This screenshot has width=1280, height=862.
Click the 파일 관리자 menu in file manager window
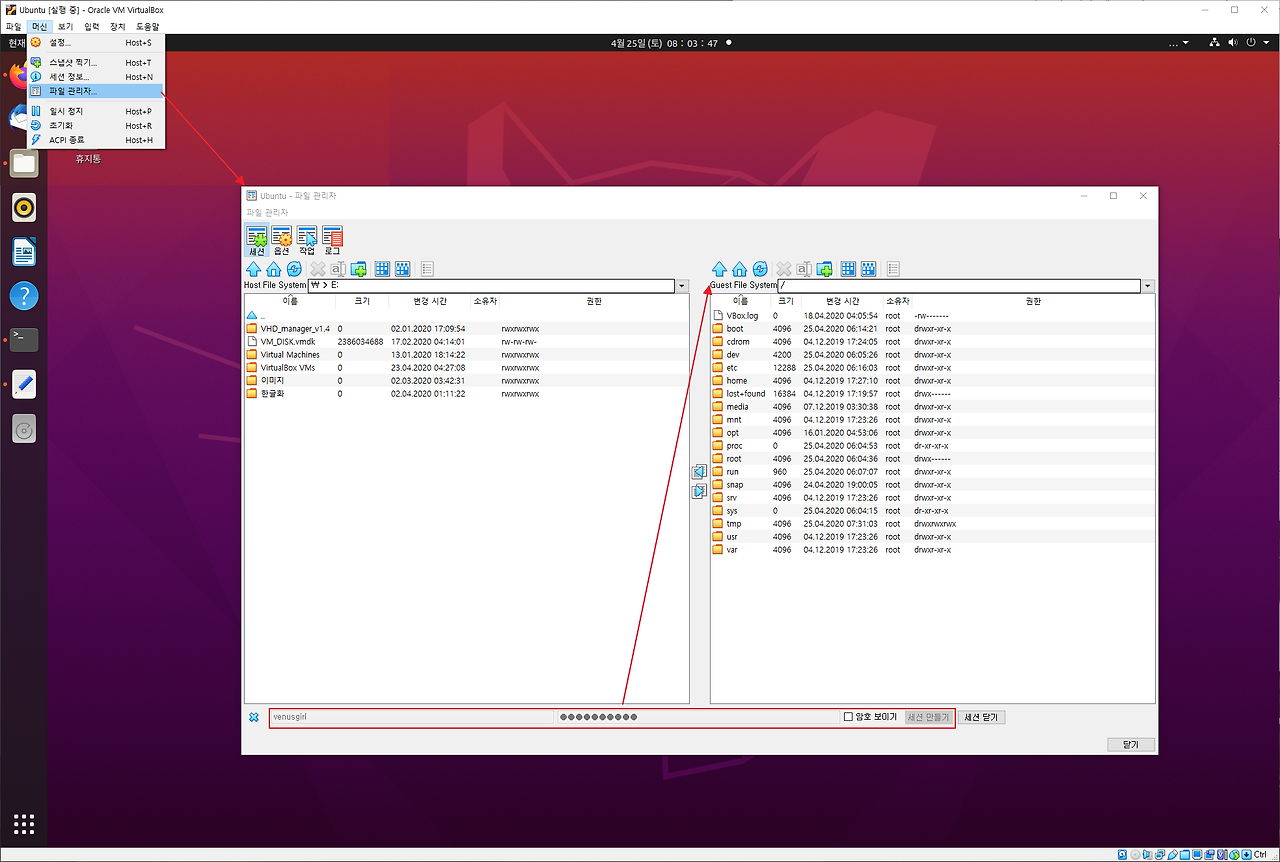[268, 213]
